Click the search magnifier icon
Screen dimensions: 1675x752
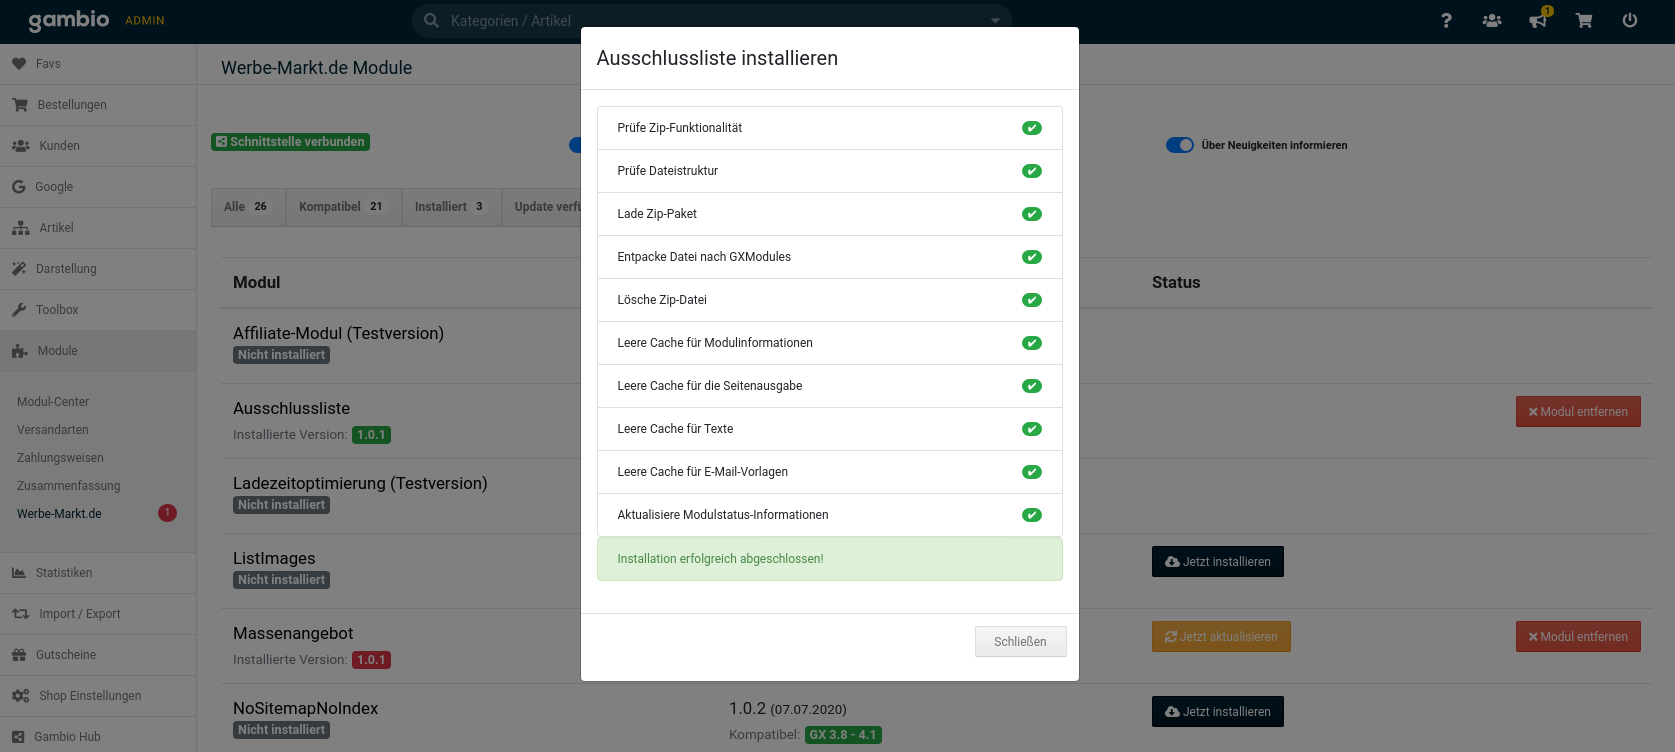(x=431, y=20)
